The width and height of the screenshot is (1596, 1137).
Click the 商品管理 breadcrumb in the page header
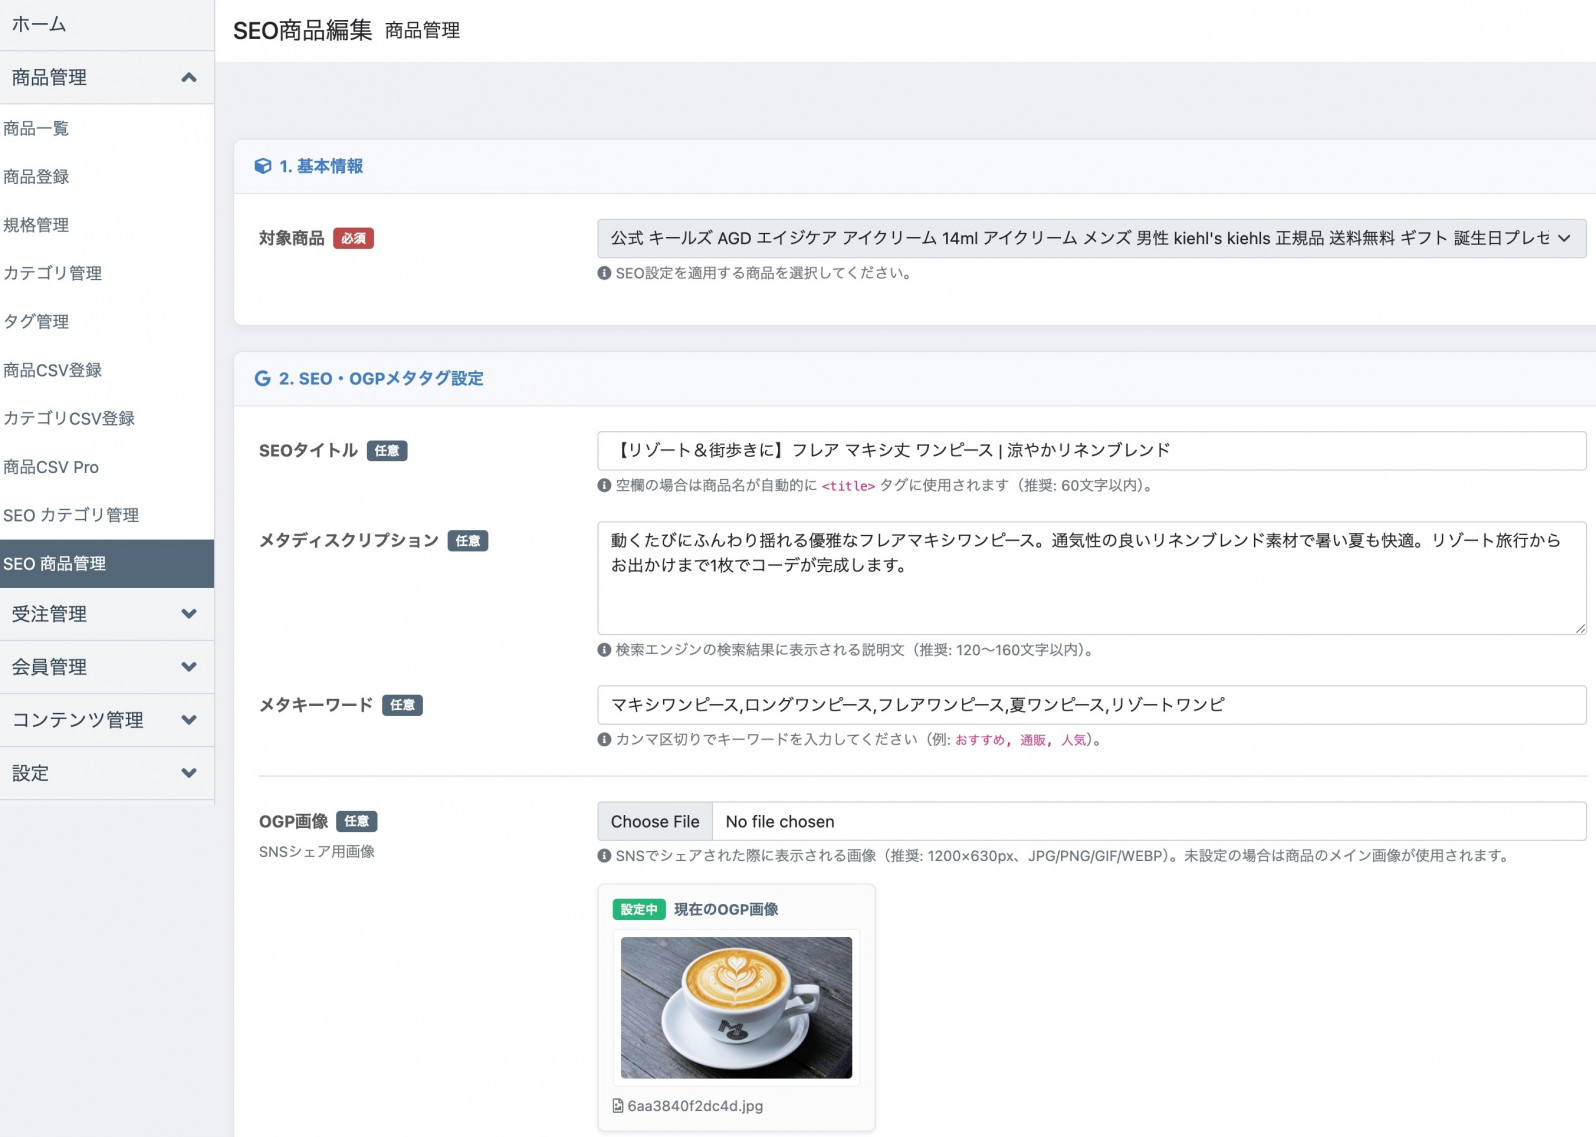tap(422, 30)
